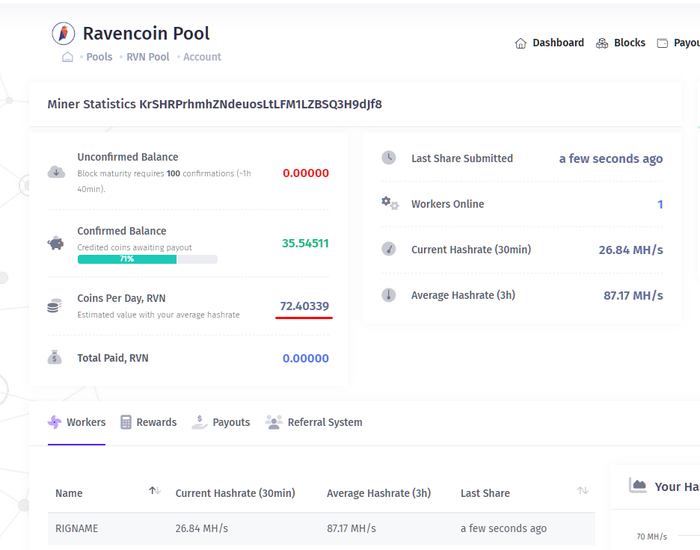Click the Workers Online gears icon

click(390, 203)
